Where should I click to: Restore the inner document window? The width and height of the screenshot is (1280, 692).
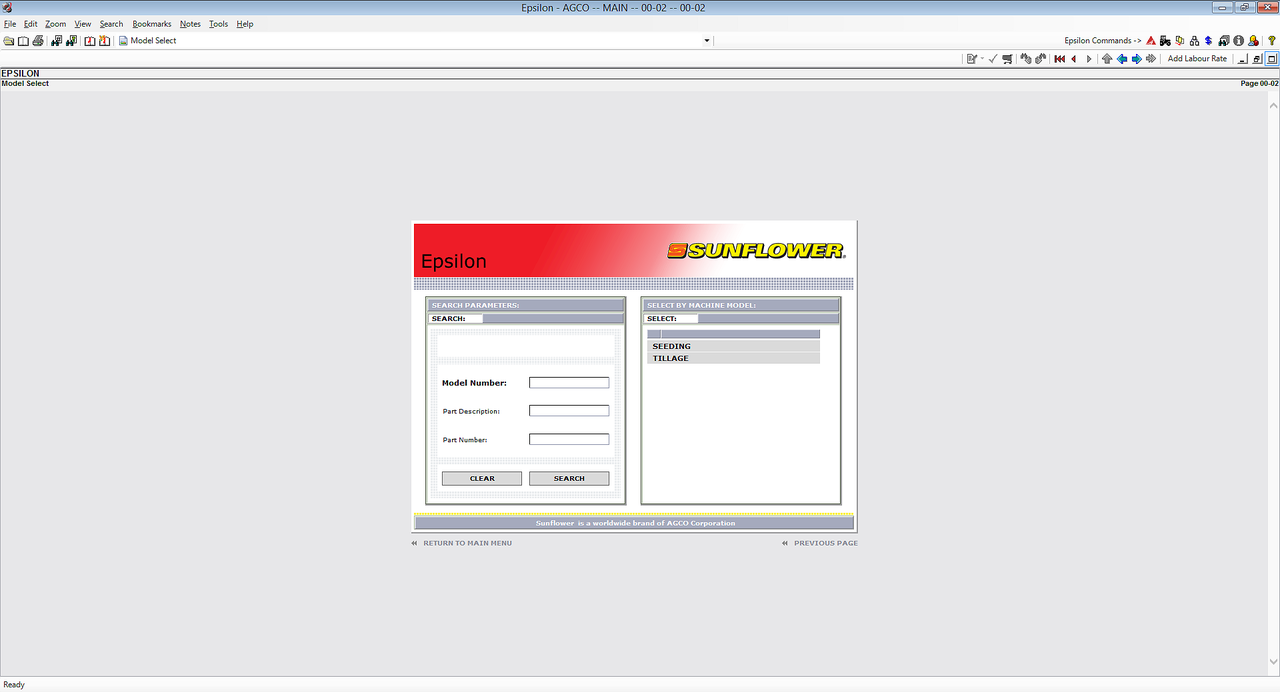click(x=1257, y=59)
